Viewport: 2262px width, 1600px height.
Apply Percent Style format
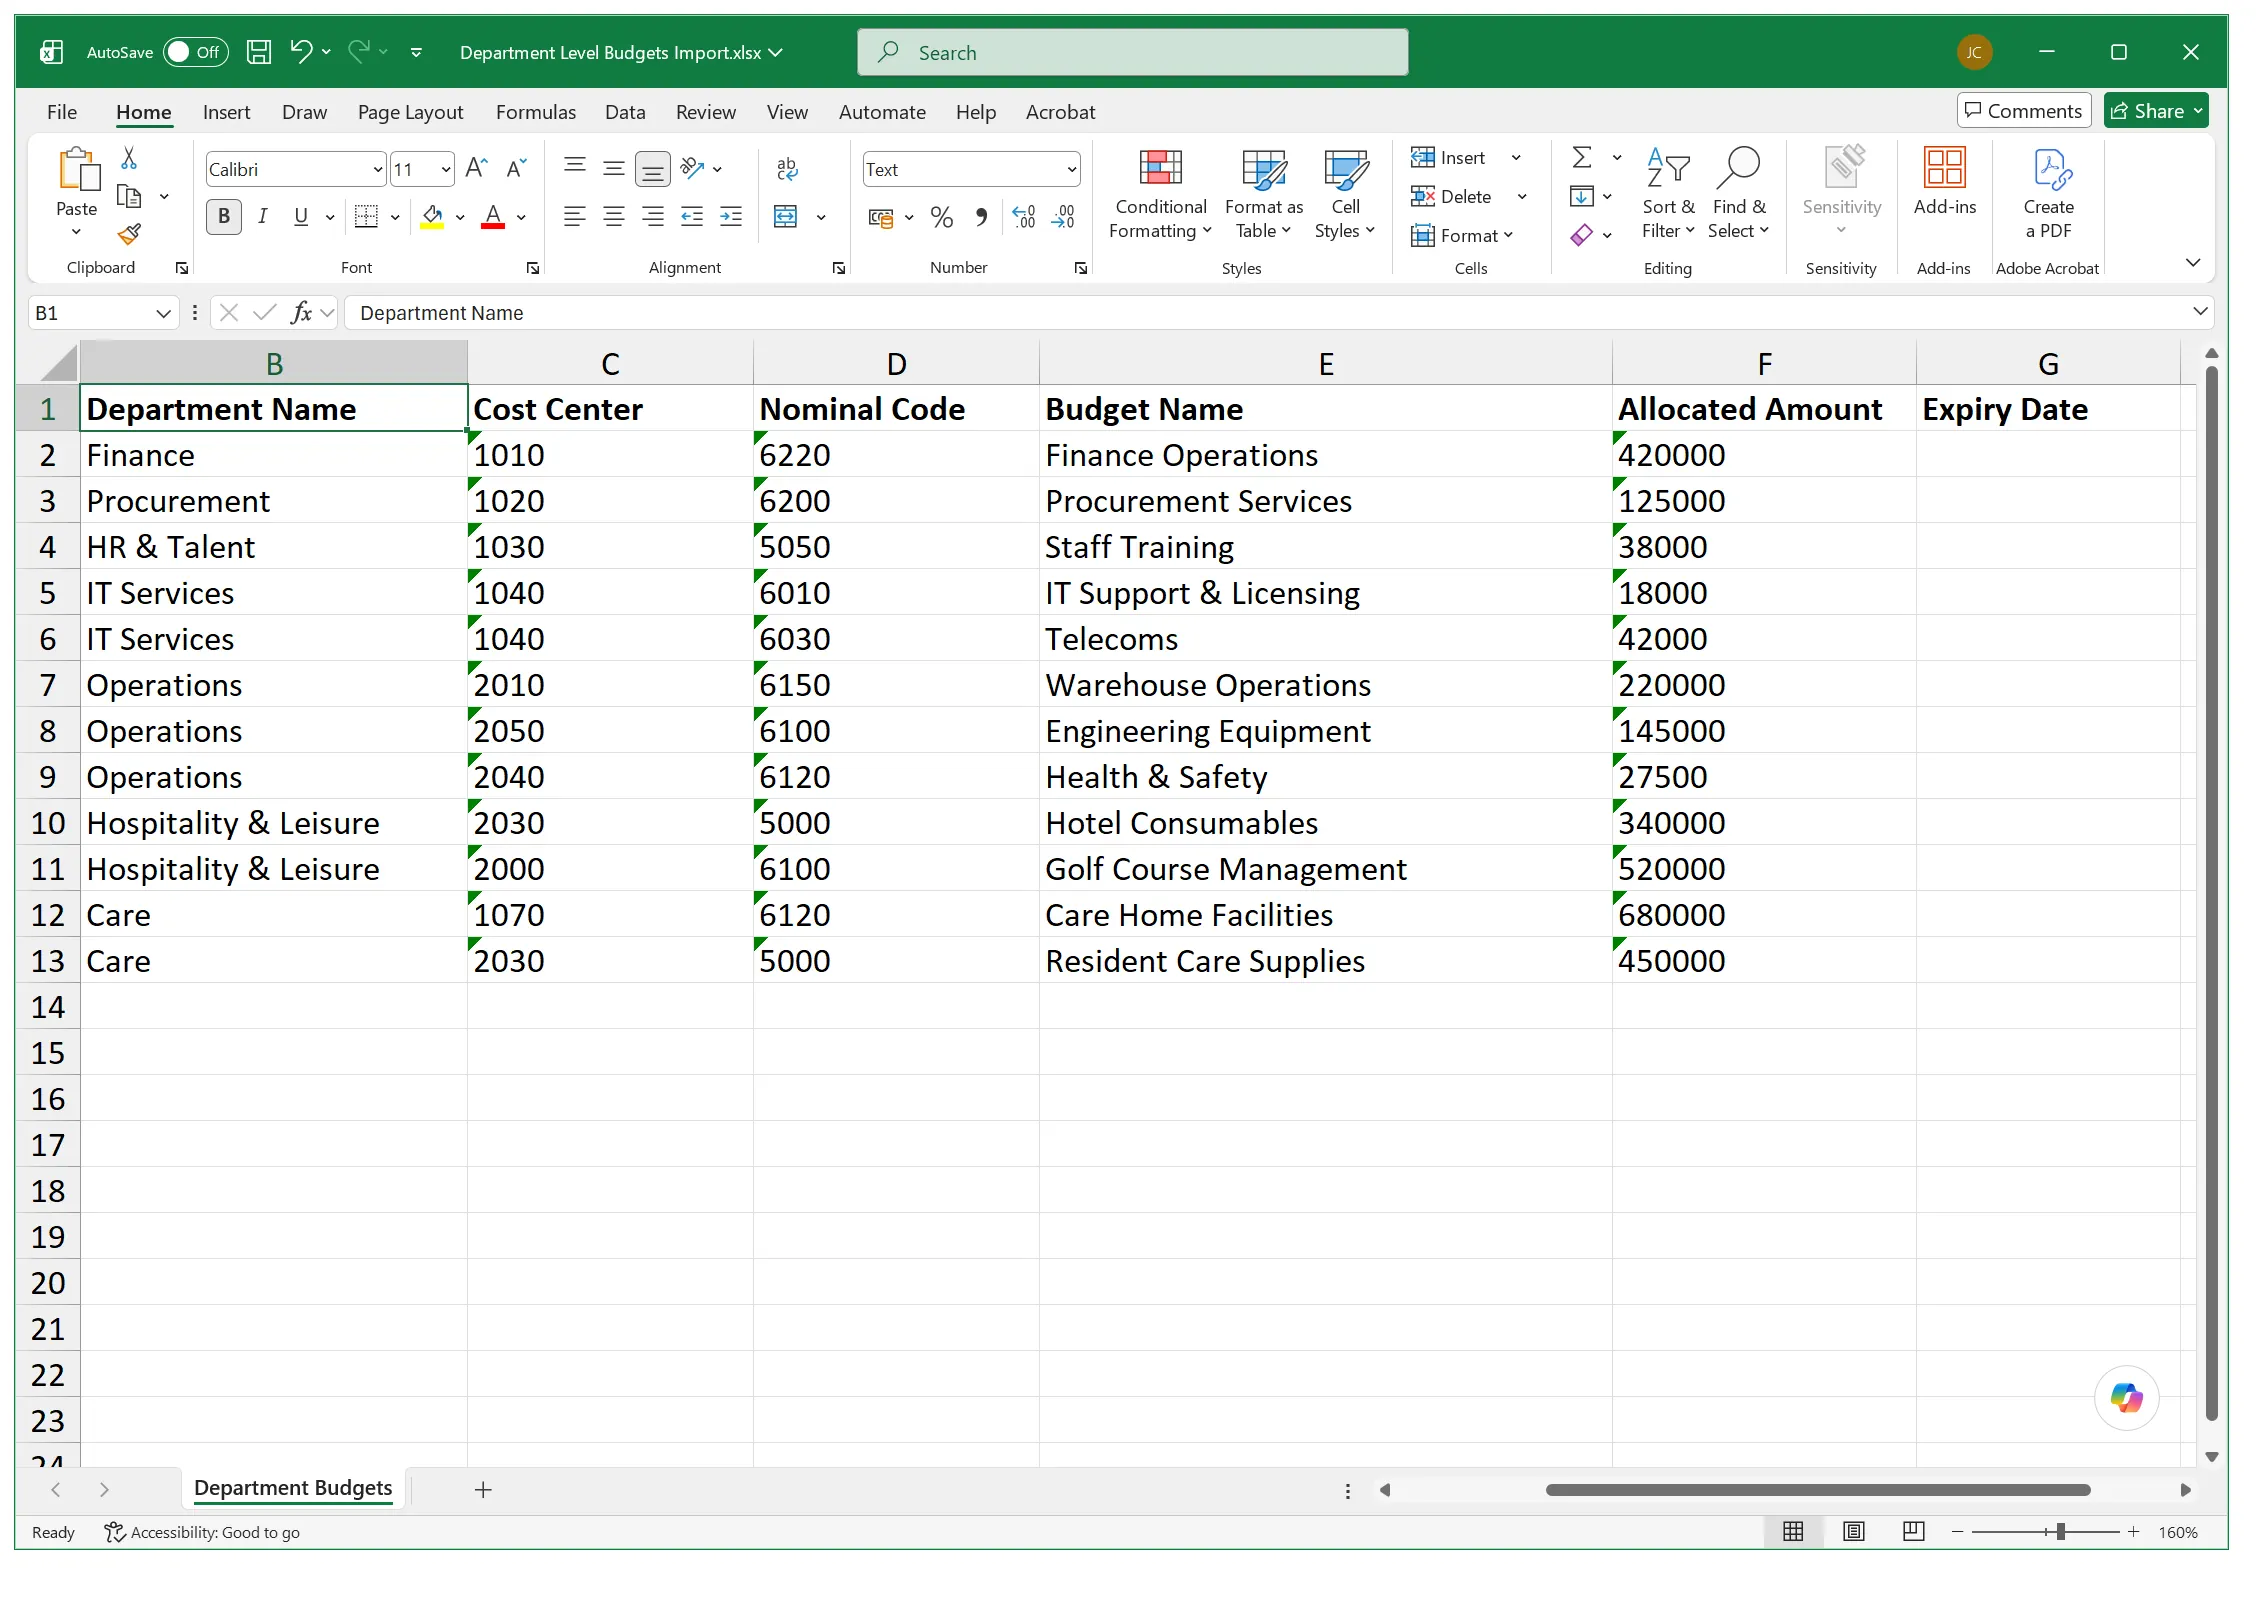click(941, 217)
